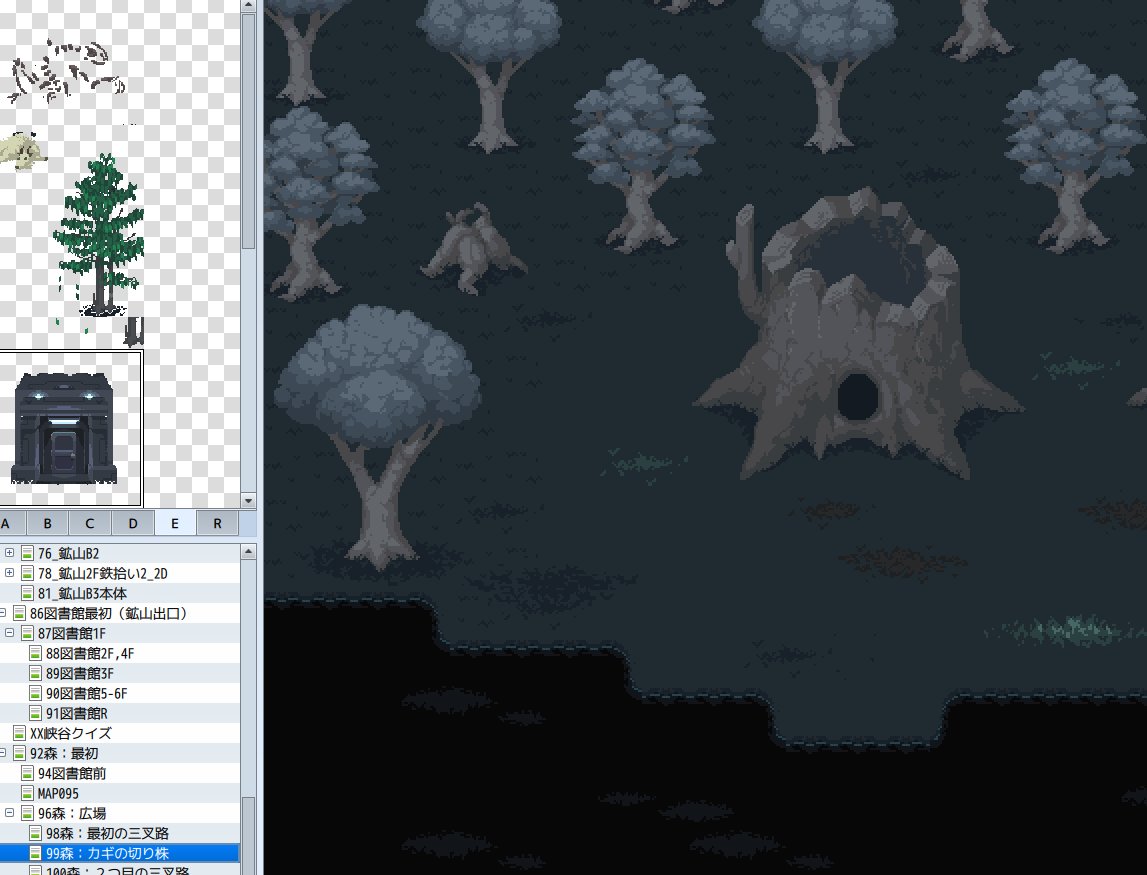The image size is (1147, 875).
Task: Select the 89図書館3F map
Action: [80, 673]
